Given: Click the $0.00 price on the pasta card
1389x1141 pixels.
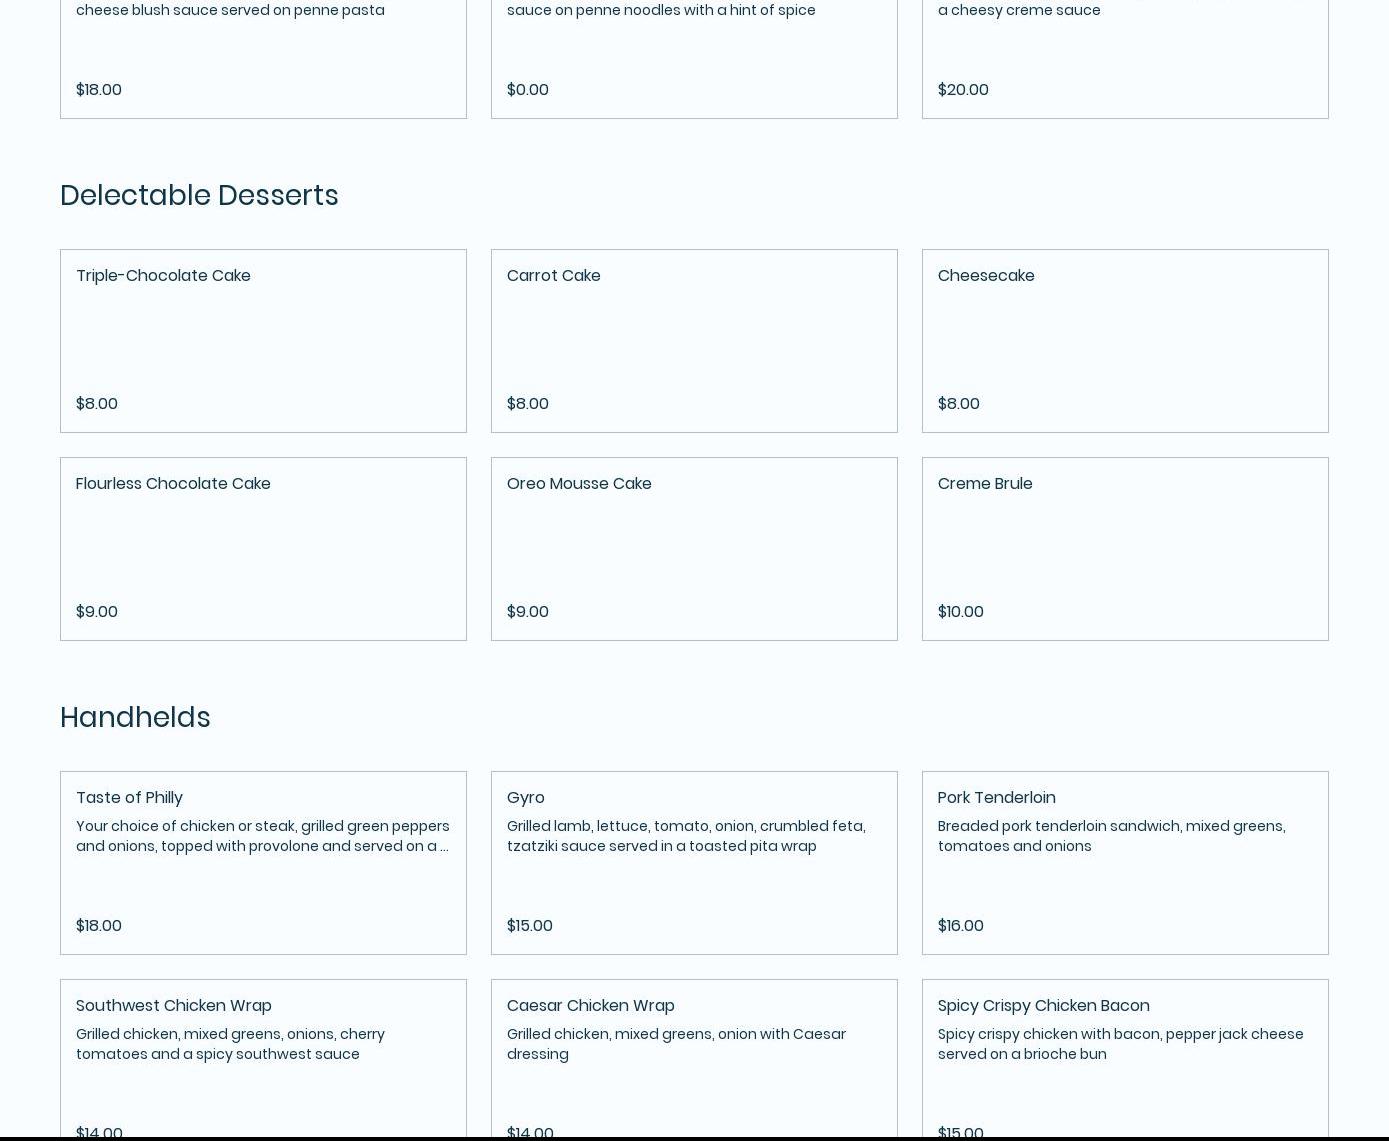Looking at the screenshot, I should (527, 89).
